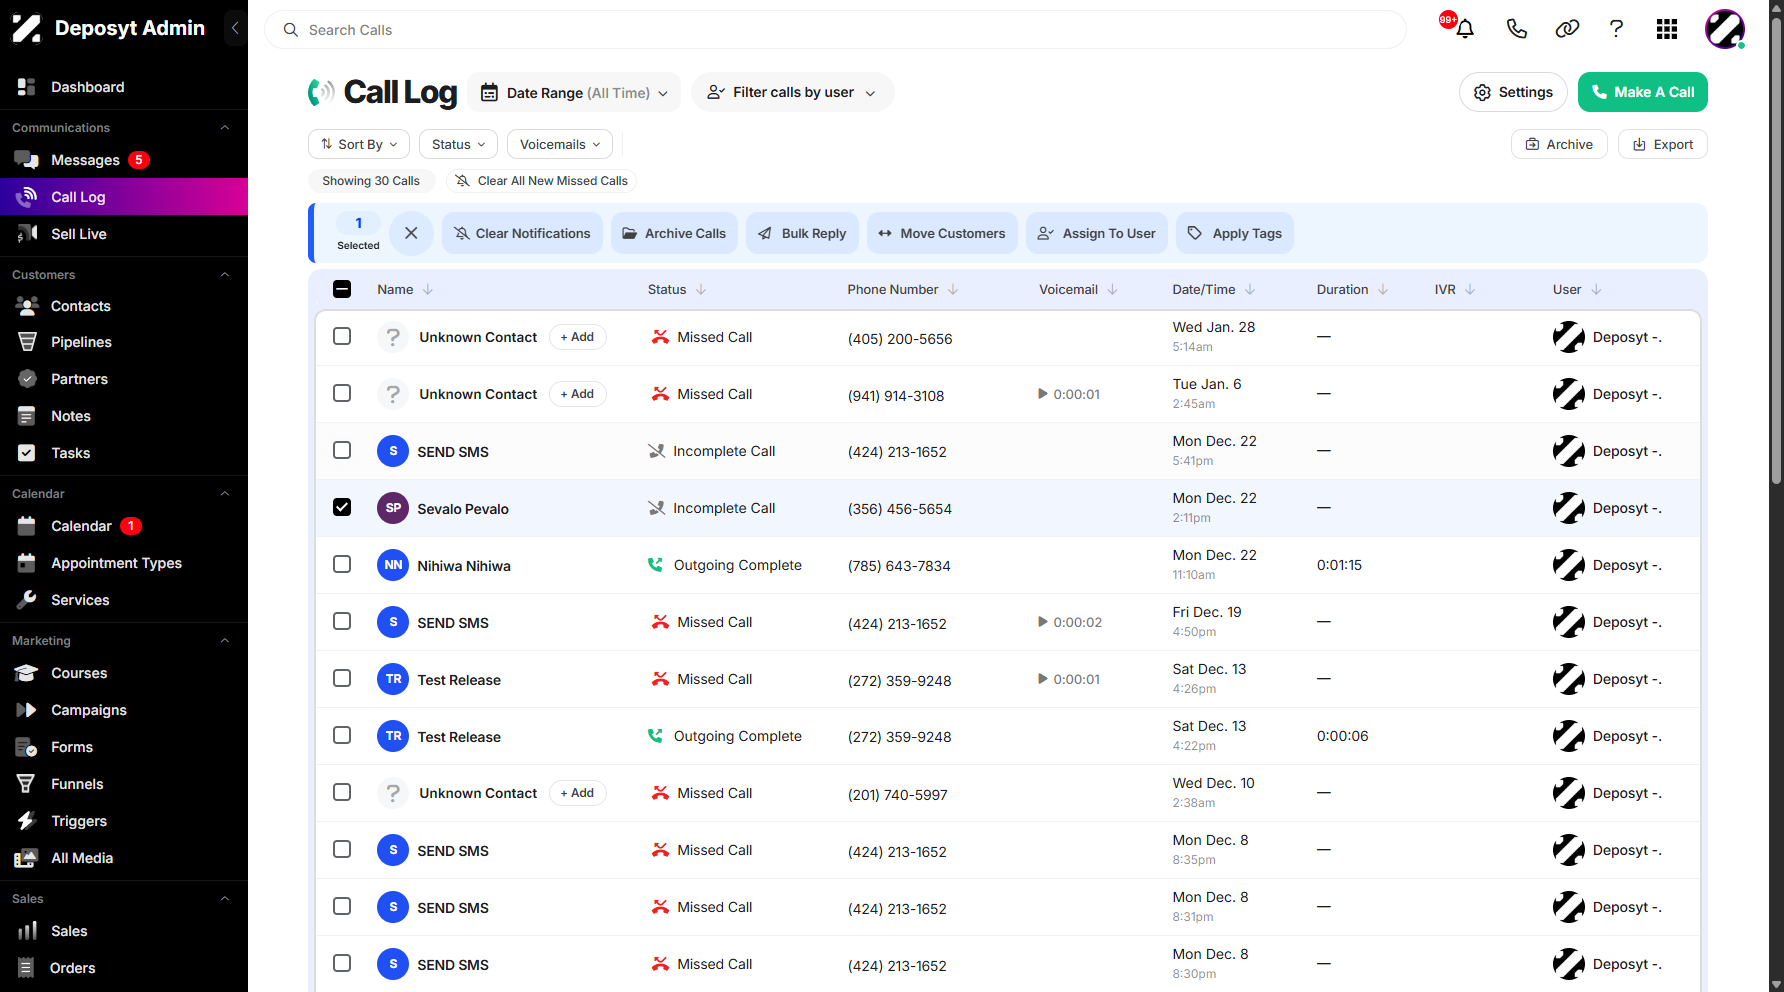The image size is (1784, 992).
Task: Click the Search Calls field
Action: tap(835, 30)
